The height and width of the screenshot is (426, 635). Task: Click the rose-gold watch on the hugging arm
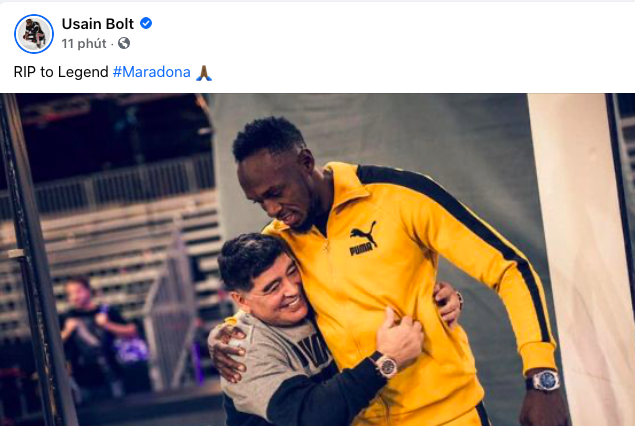387,366
